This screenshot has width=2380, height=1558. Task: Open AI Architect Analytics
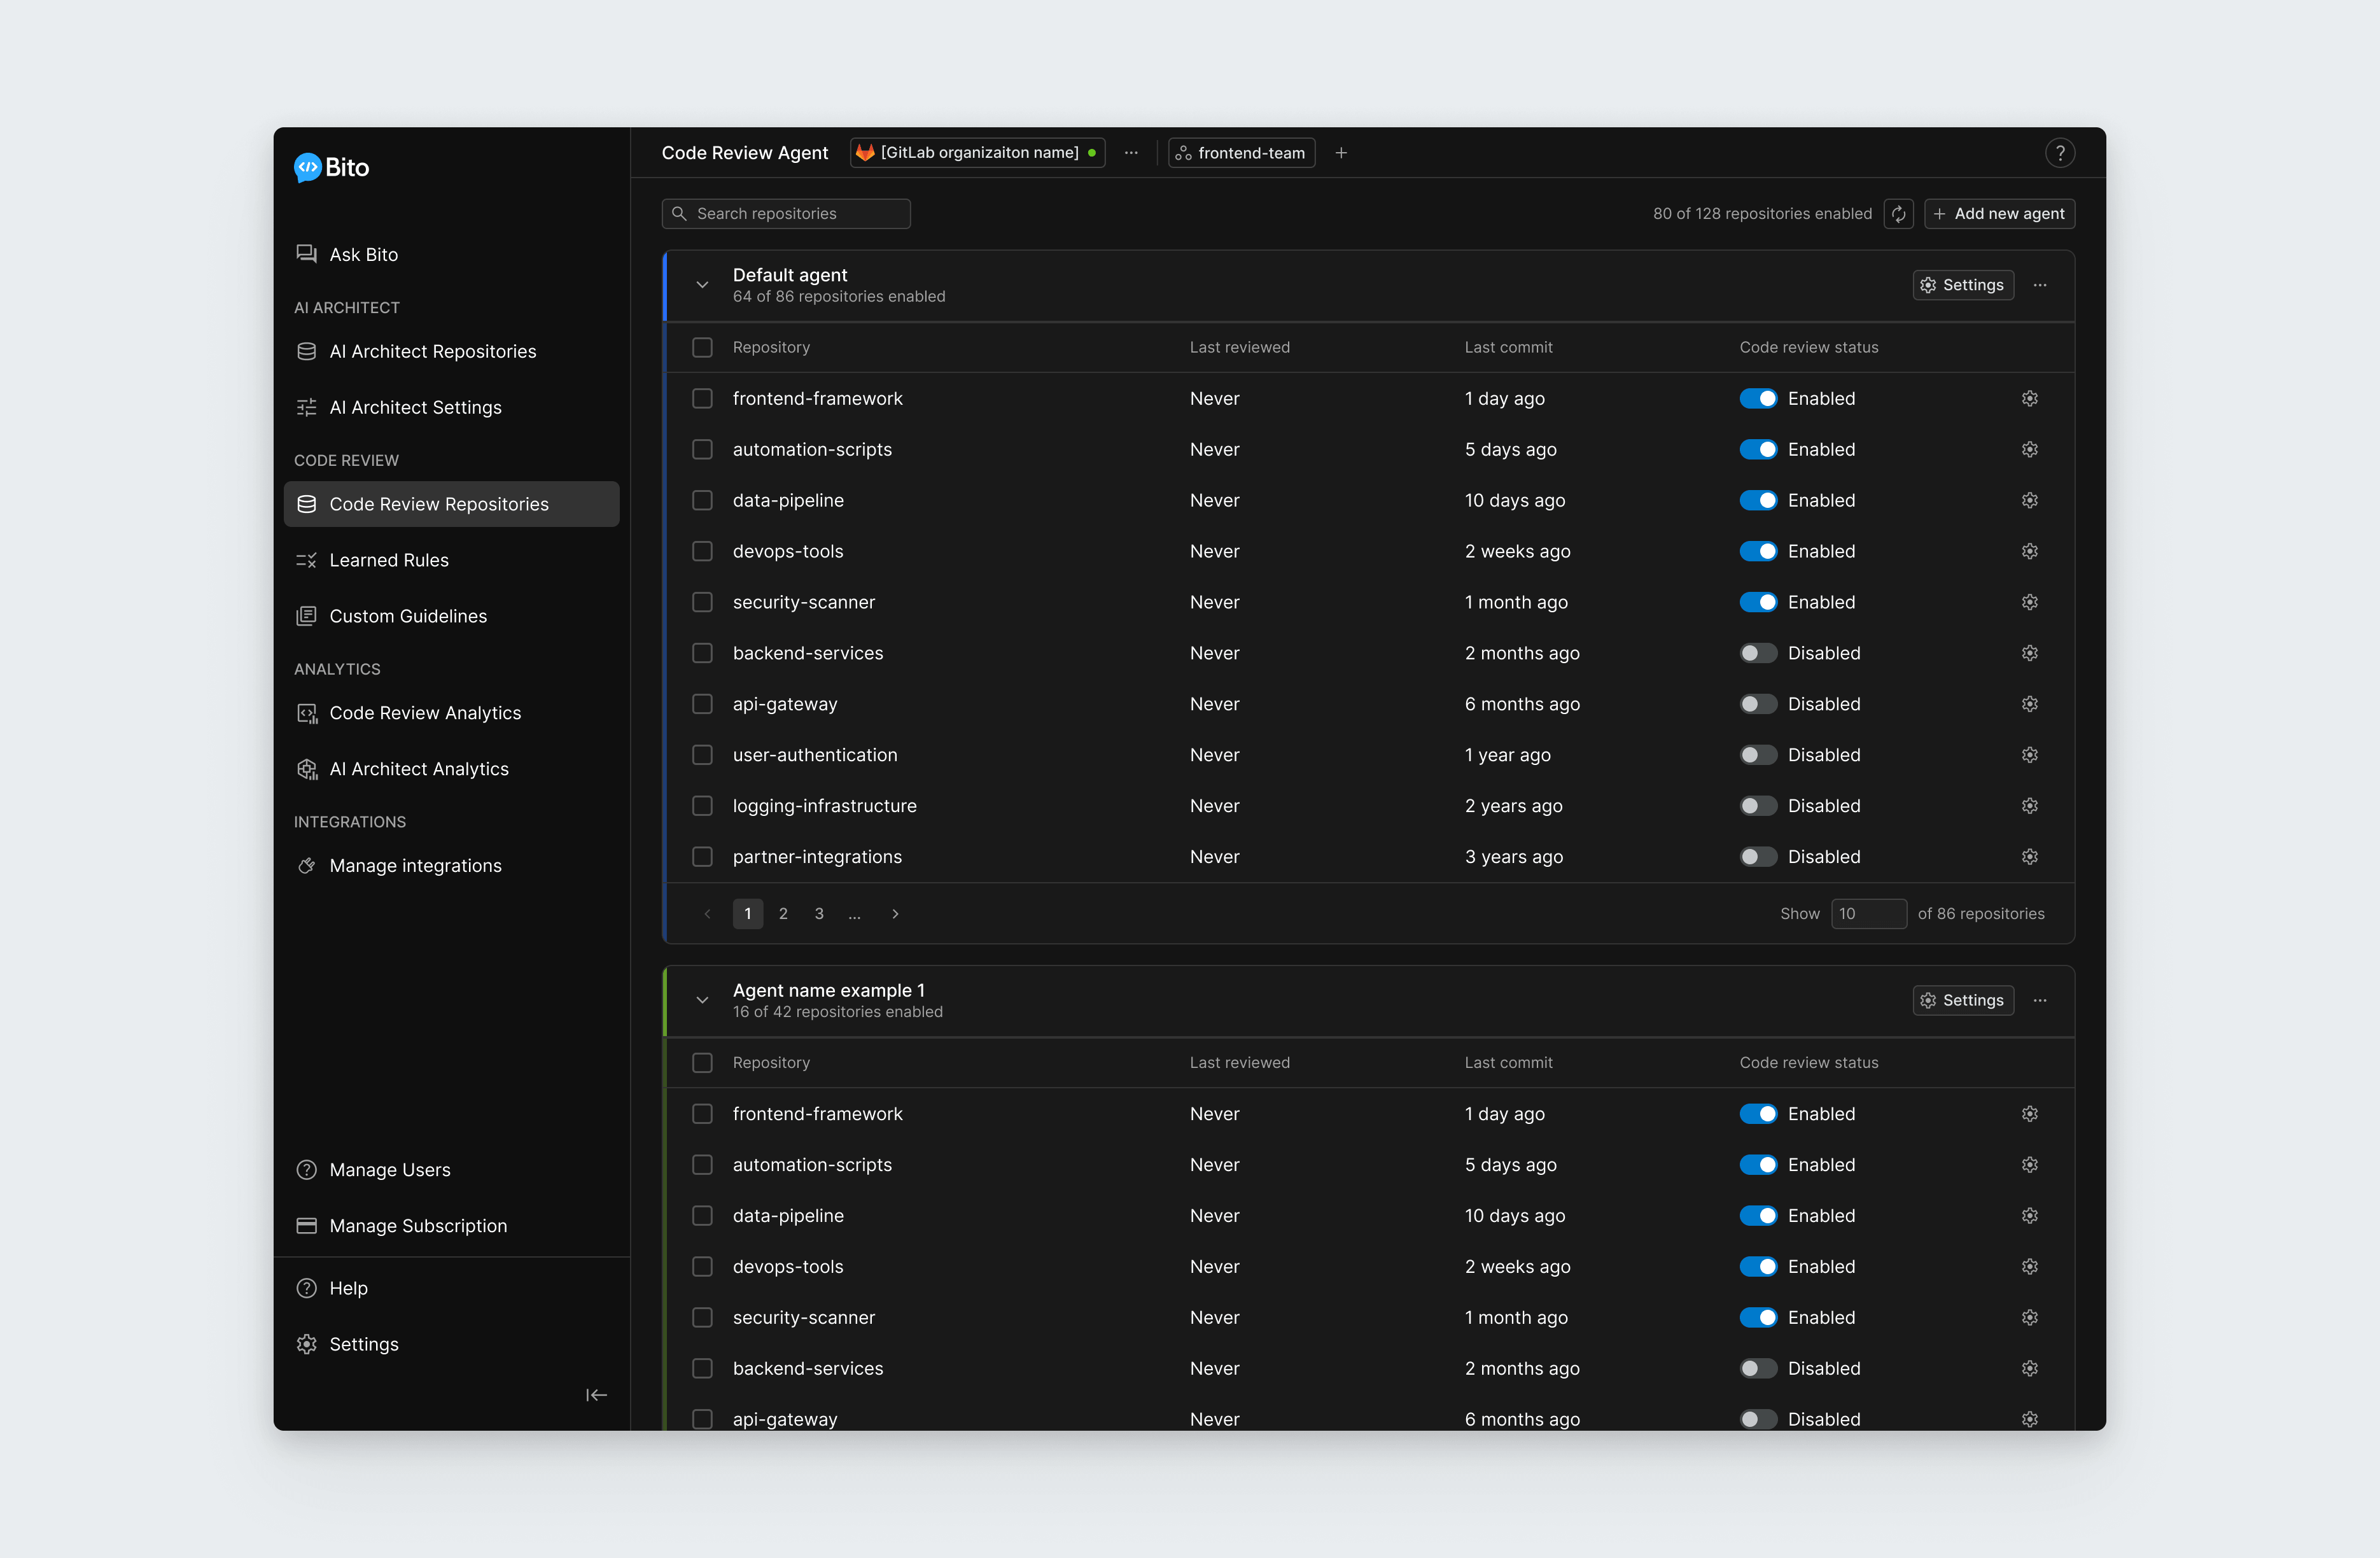click(451, 769)
